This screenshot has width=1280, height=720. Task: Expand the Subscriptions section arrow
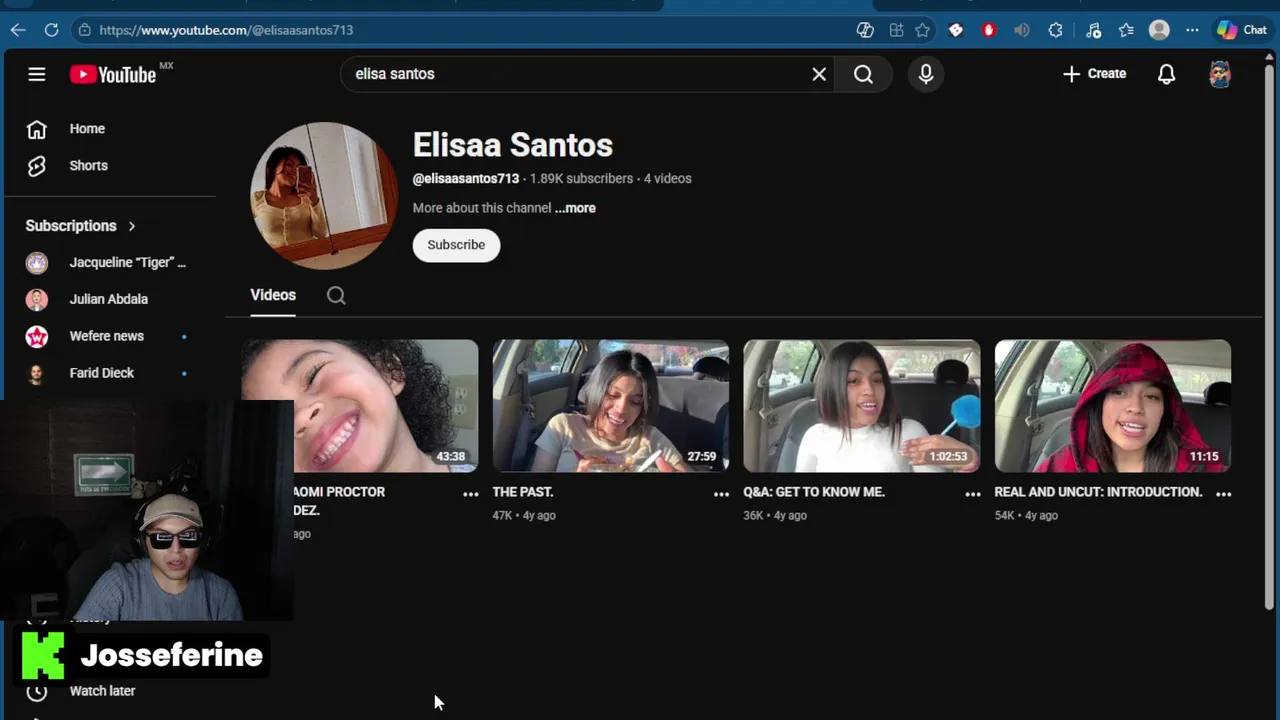131,226
